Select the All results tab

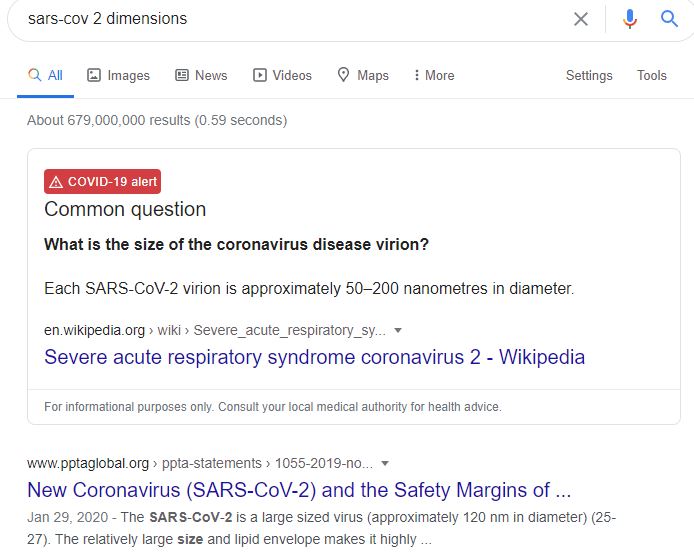[45, 75]
